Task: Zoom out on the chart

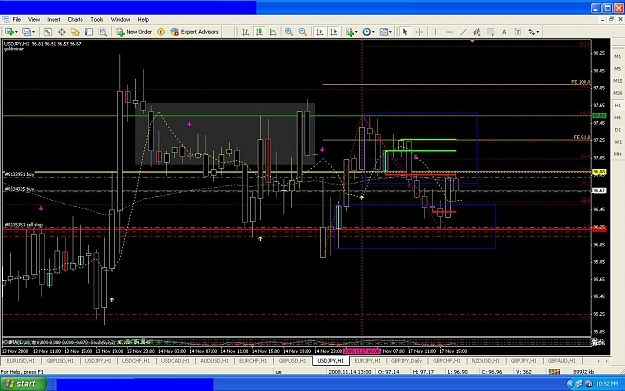Action: (x=303, y=32)
